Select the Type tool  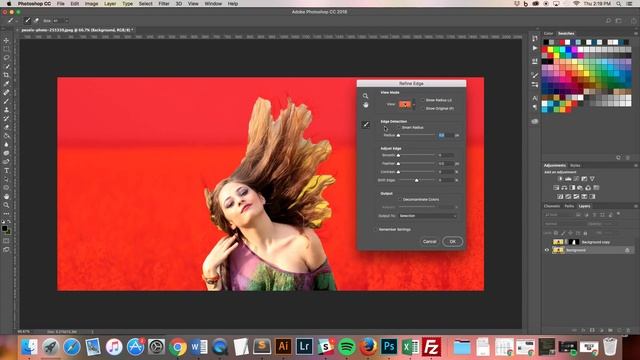pos(6,170)
